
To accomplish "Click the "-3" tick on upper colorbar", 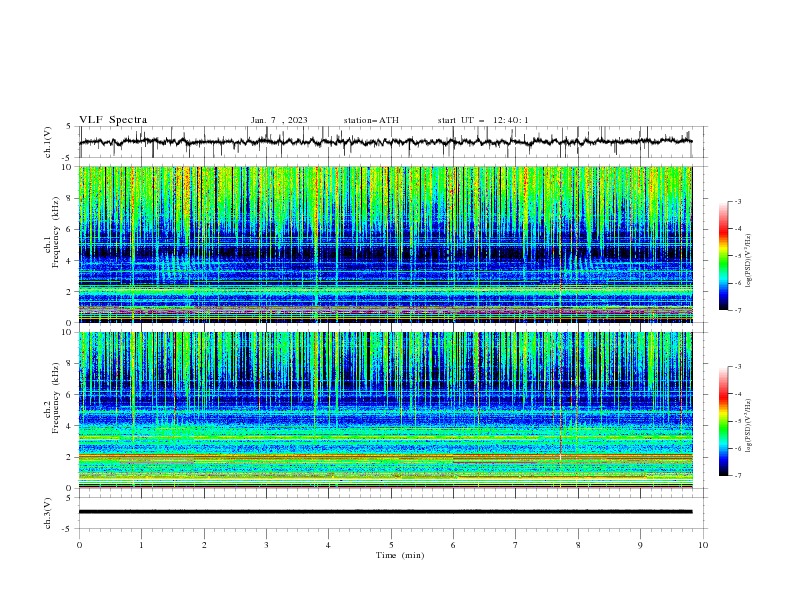I will (x=738, y=201).
